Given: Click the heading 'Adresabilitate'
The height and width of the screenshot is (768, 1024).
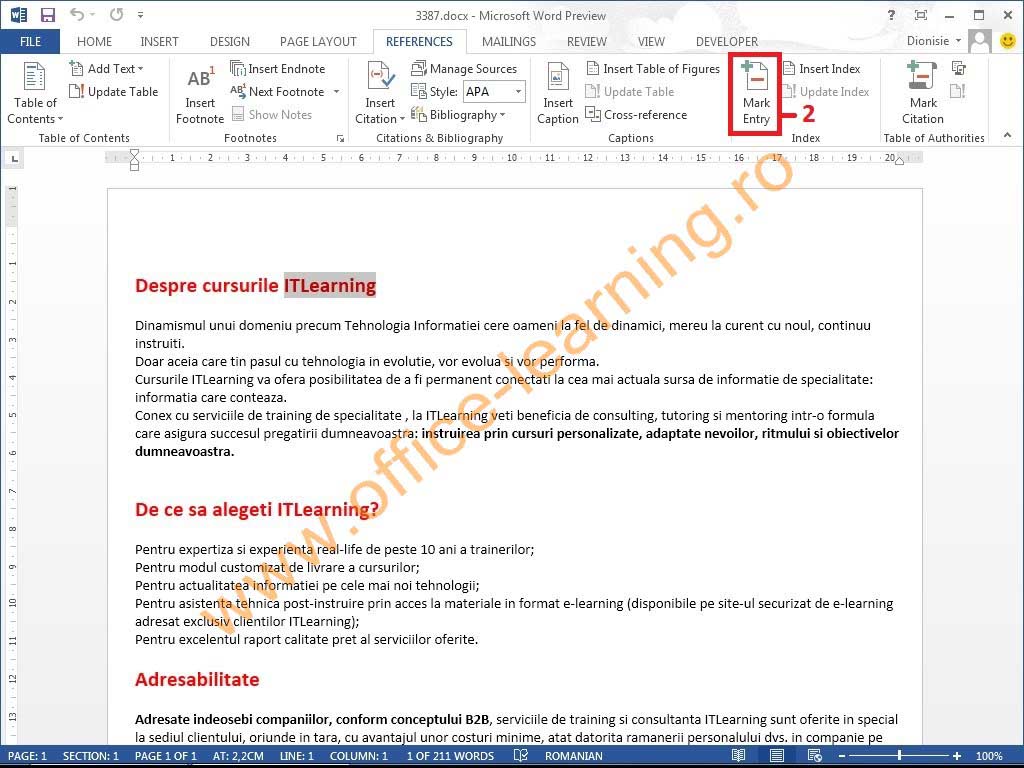Looking at the screenshot, I should point(197,679).
